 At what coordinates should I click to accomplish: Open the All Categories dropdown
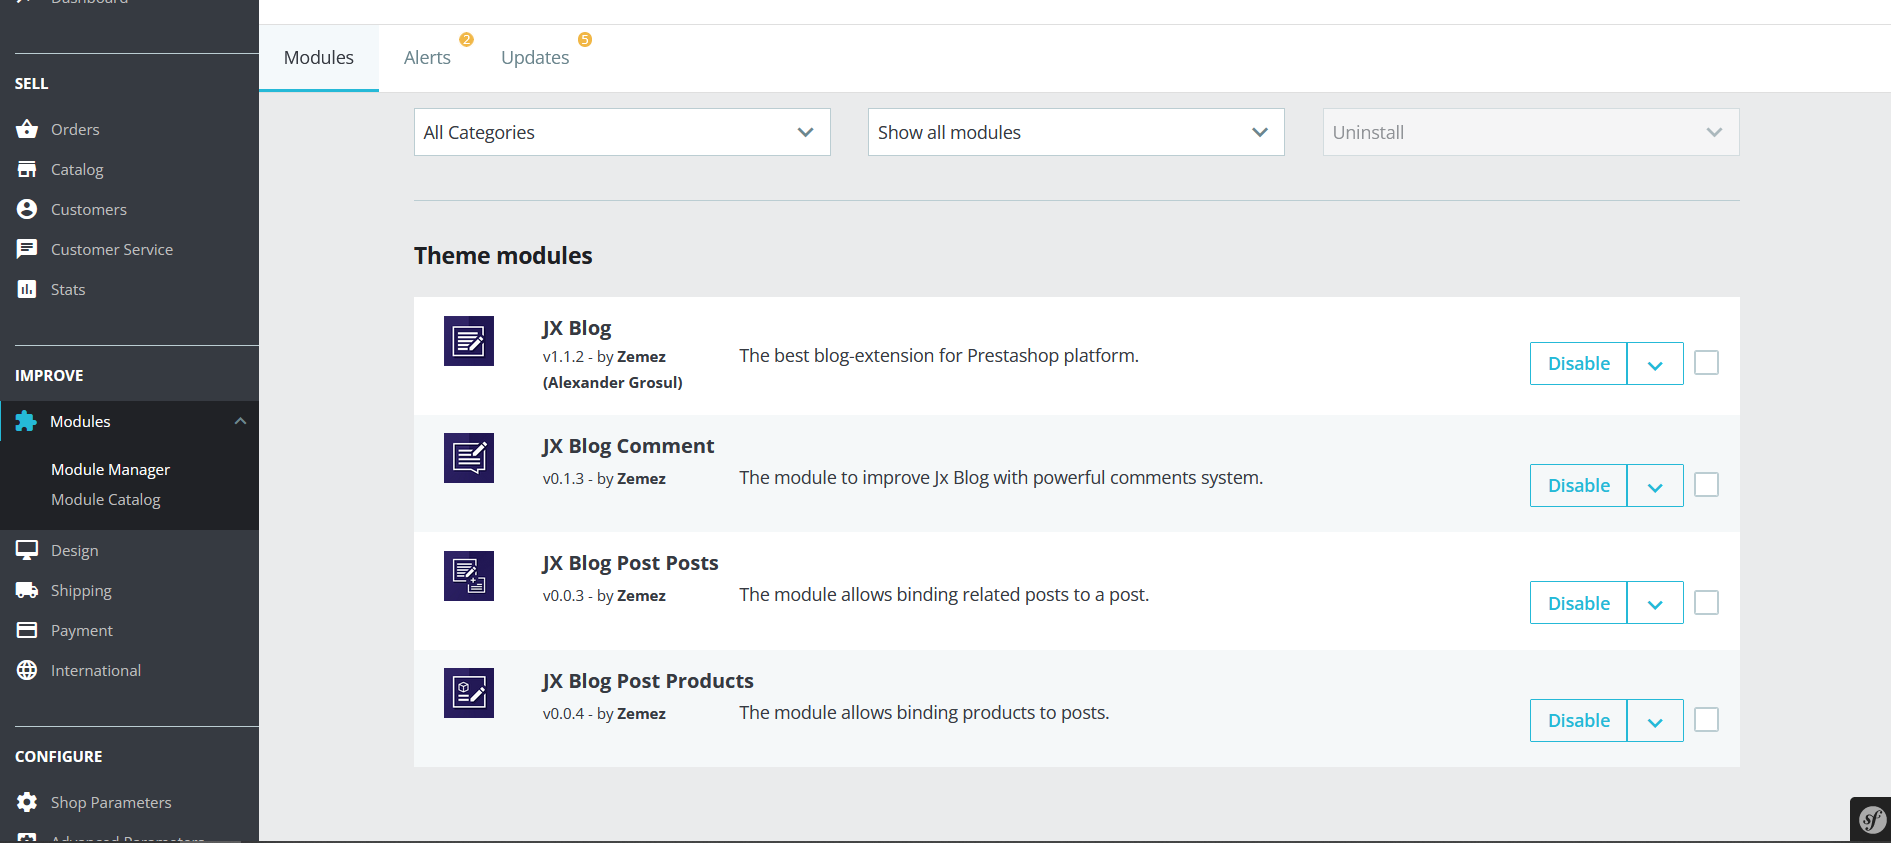(x=621, y=132)
